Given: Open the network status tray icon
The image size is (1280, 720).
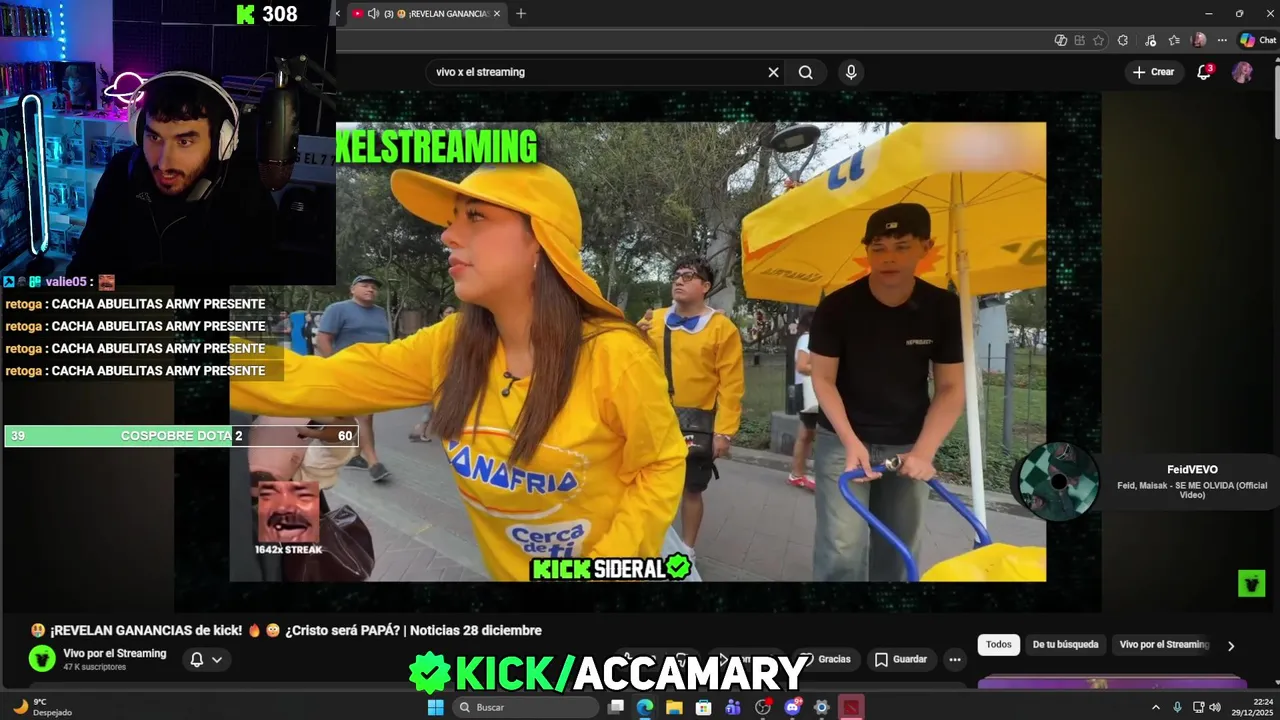Looking at the screenshot, I should click(x=1197, y=707).
